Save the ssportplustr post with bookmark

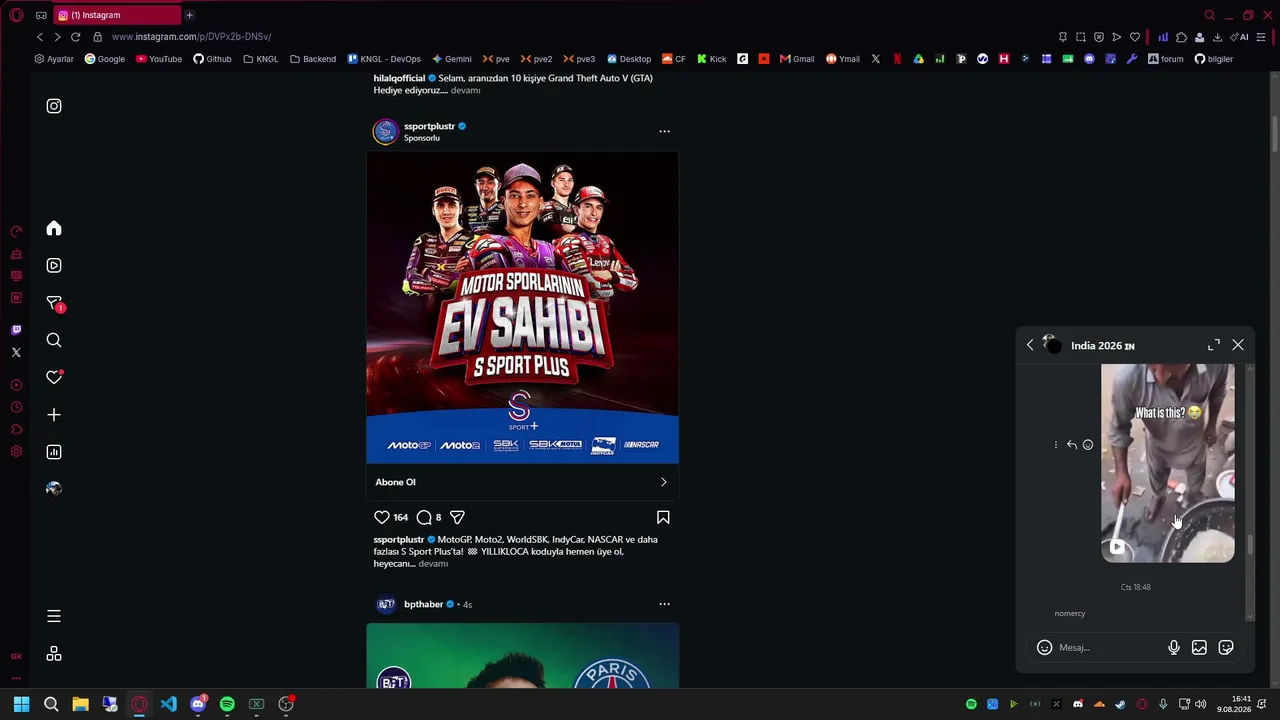663,517
